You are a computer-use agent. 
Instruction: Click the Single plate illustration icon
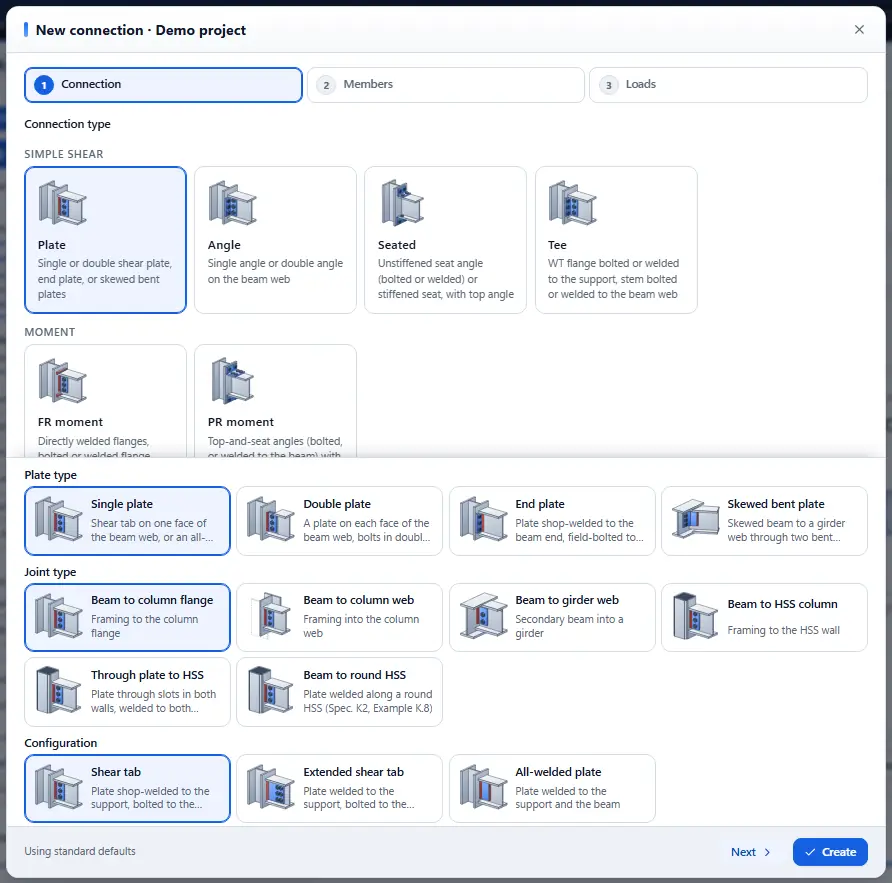pyautogui.click(x=59, y=520)
